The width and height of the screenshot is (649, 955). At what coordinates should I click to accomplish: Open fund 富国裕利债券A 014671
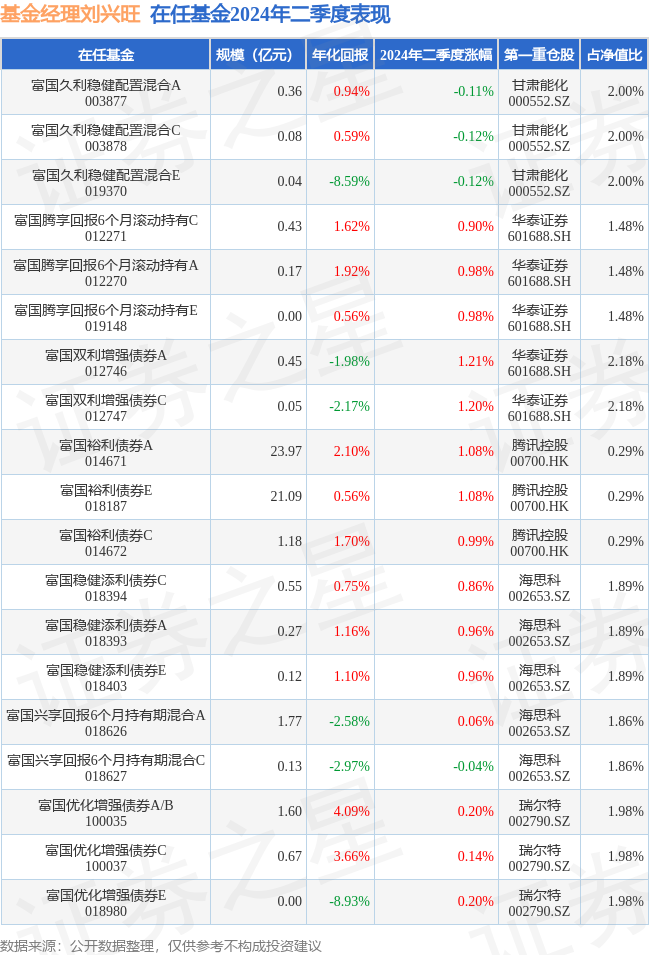coord(106,452)
